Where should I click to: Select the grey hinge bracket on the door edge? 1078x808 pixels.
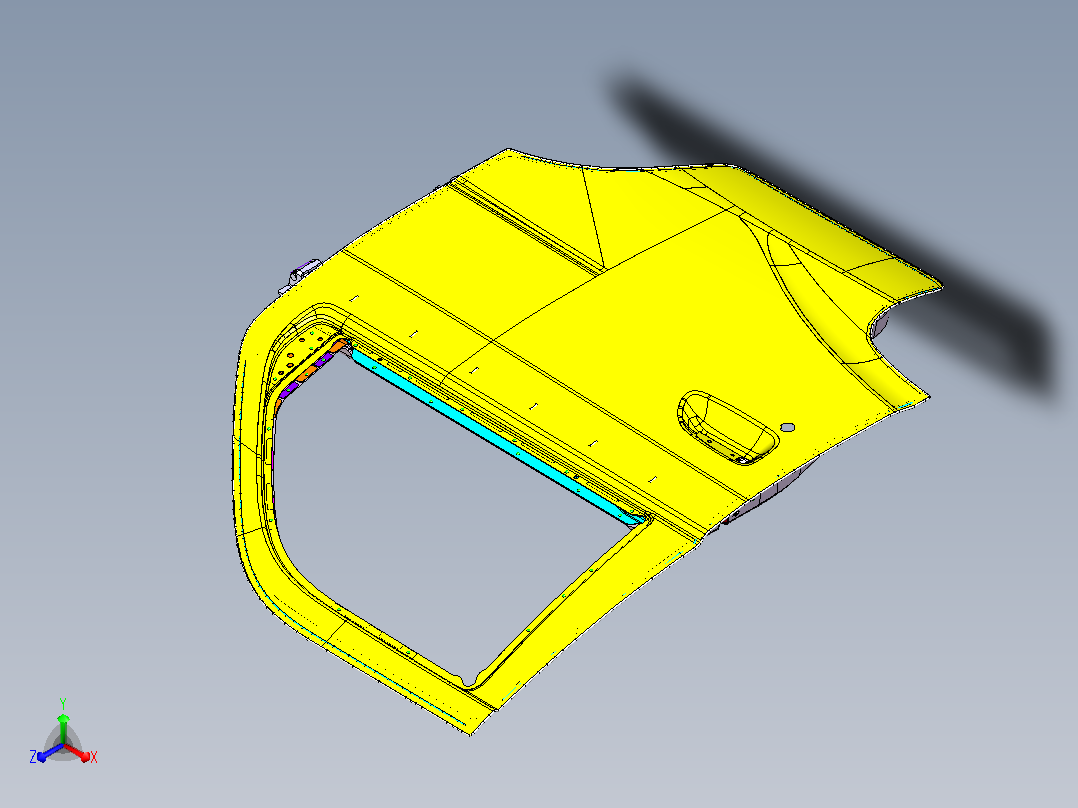coord(300,276)
